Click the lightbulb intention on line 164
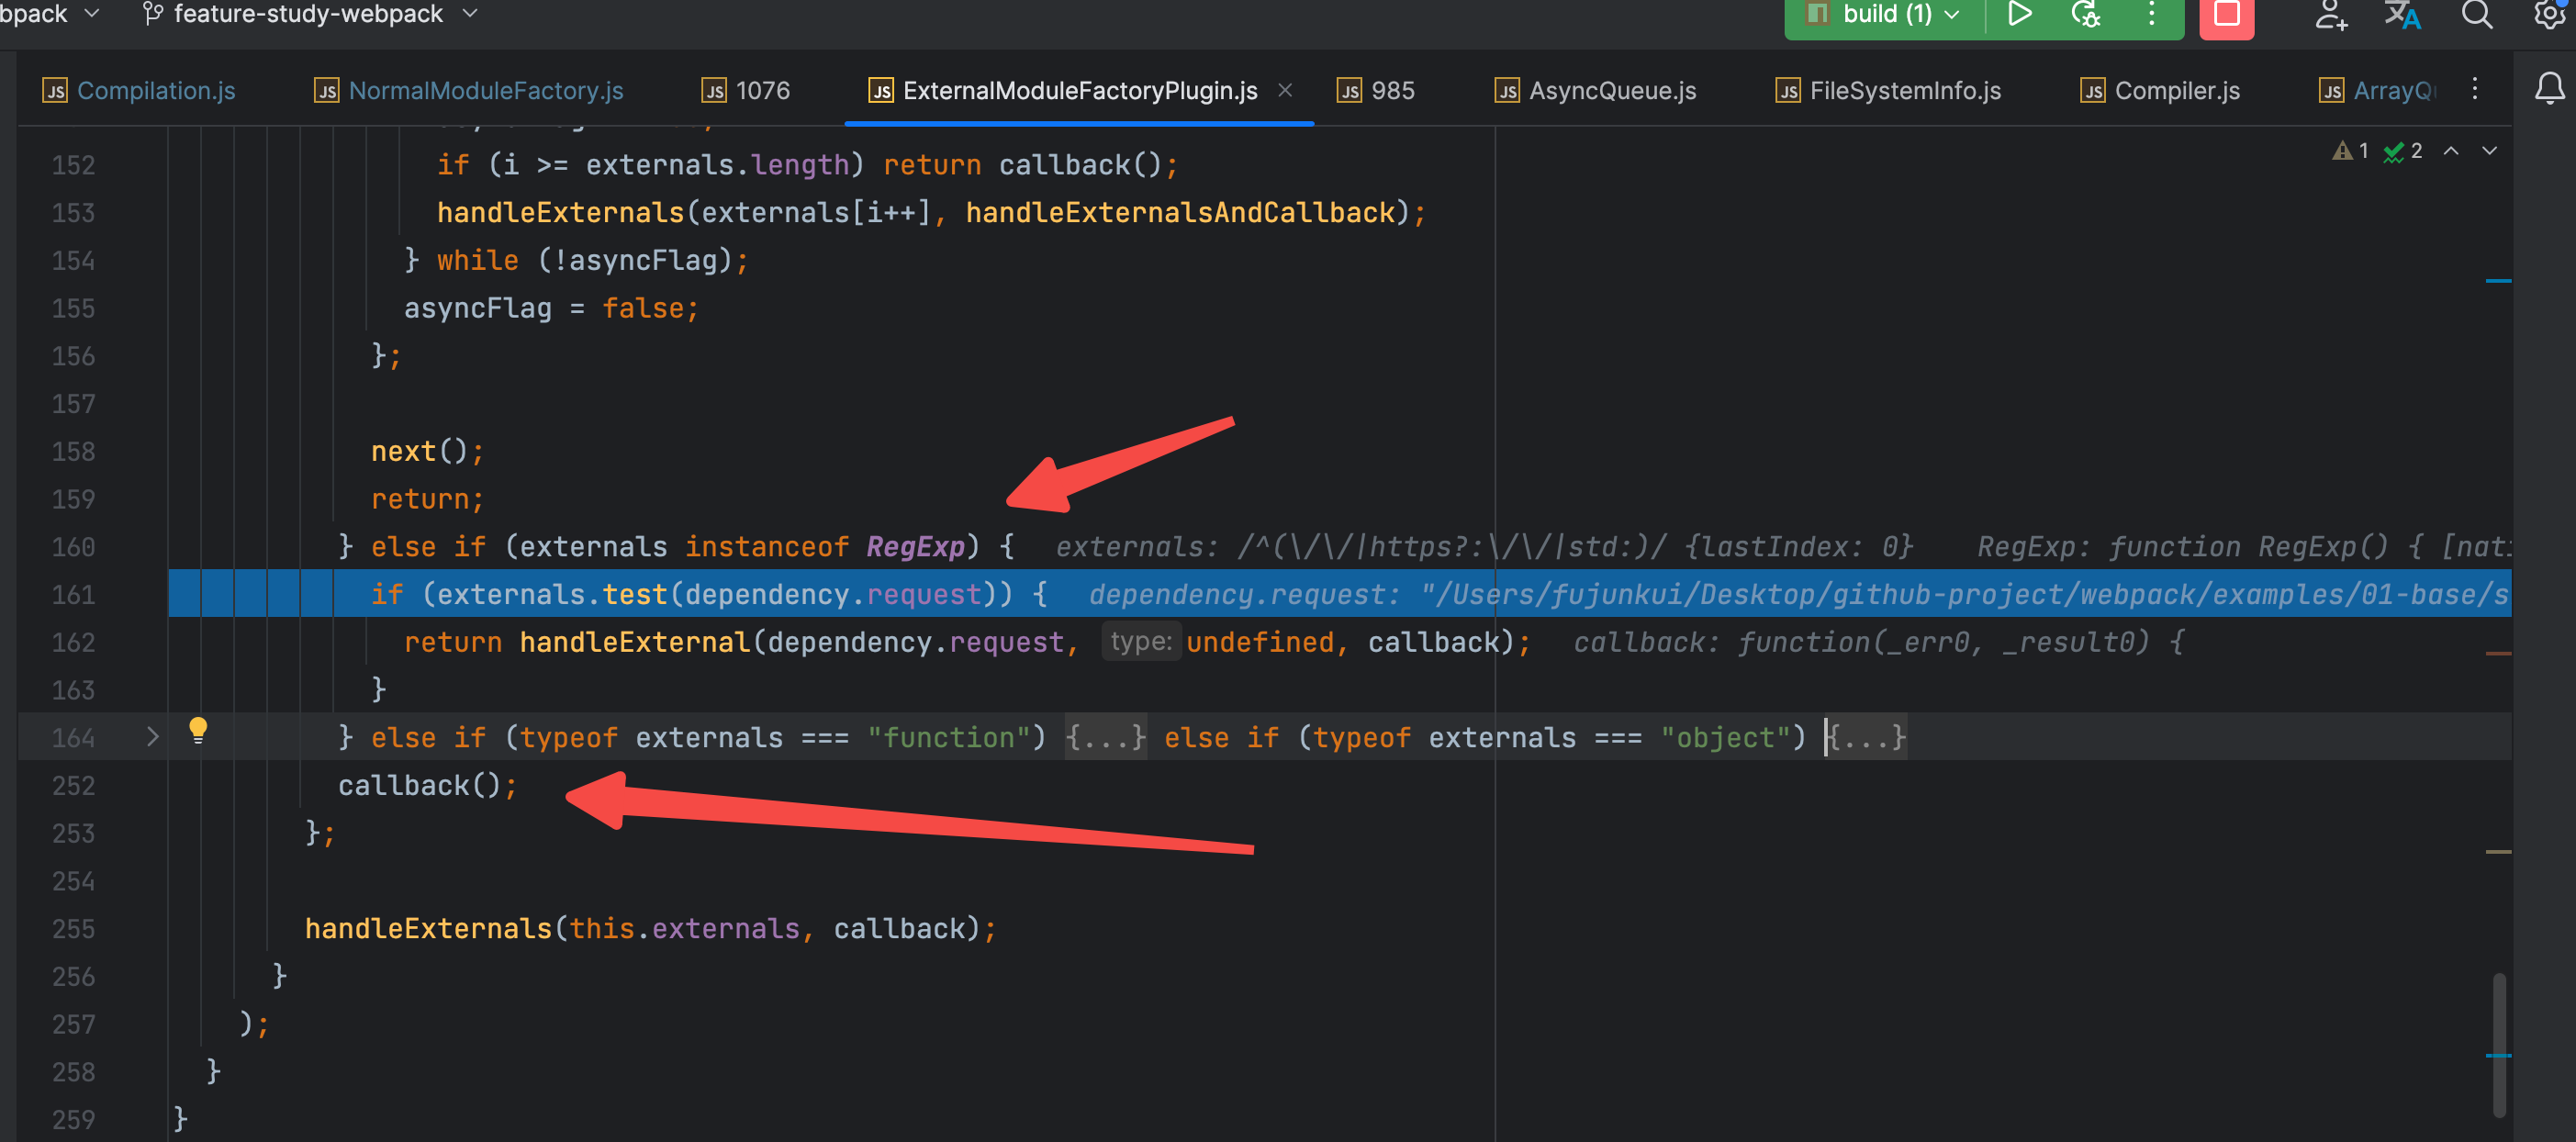 (198, 730)
